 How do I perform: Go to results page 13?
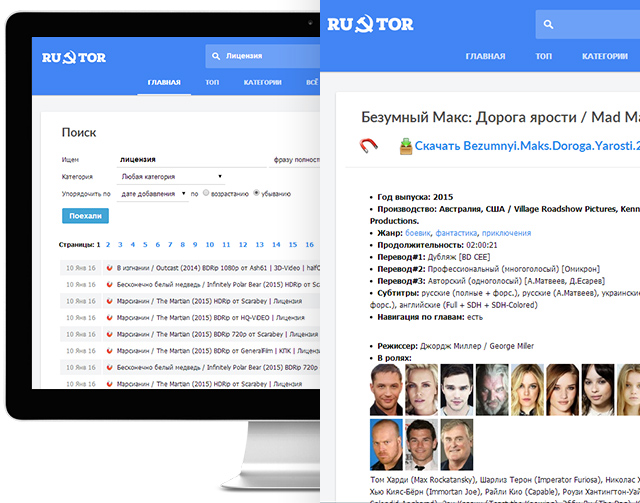tap(260, 245)
